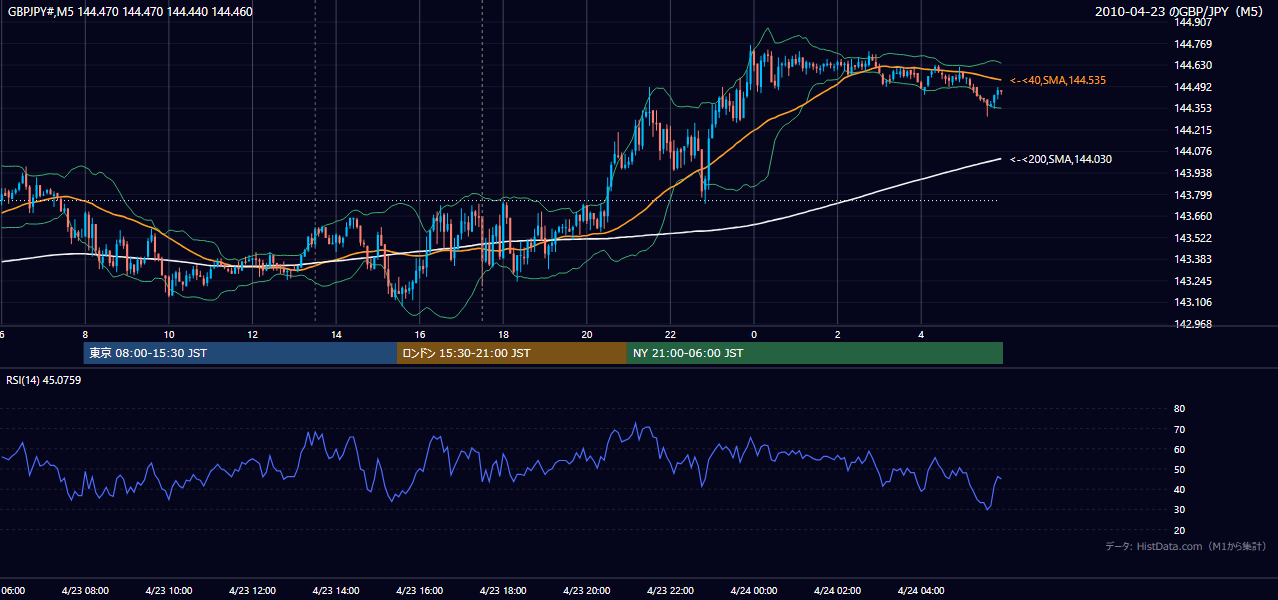The width and height of the screenshot is (1278, 600).
Task: Click RSI axis level 30
Action: (x=1179, y=510)
